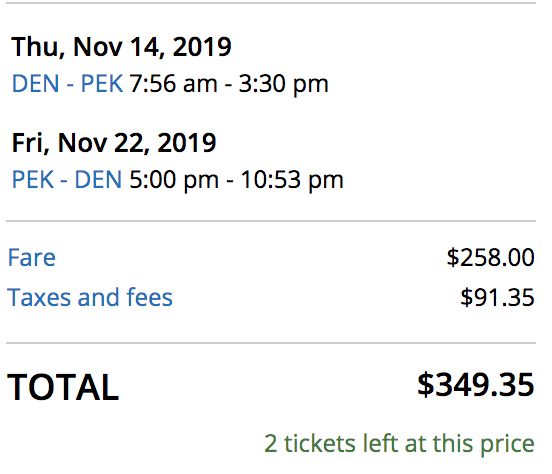Open the Taxes and fees link

click(90, 297)
